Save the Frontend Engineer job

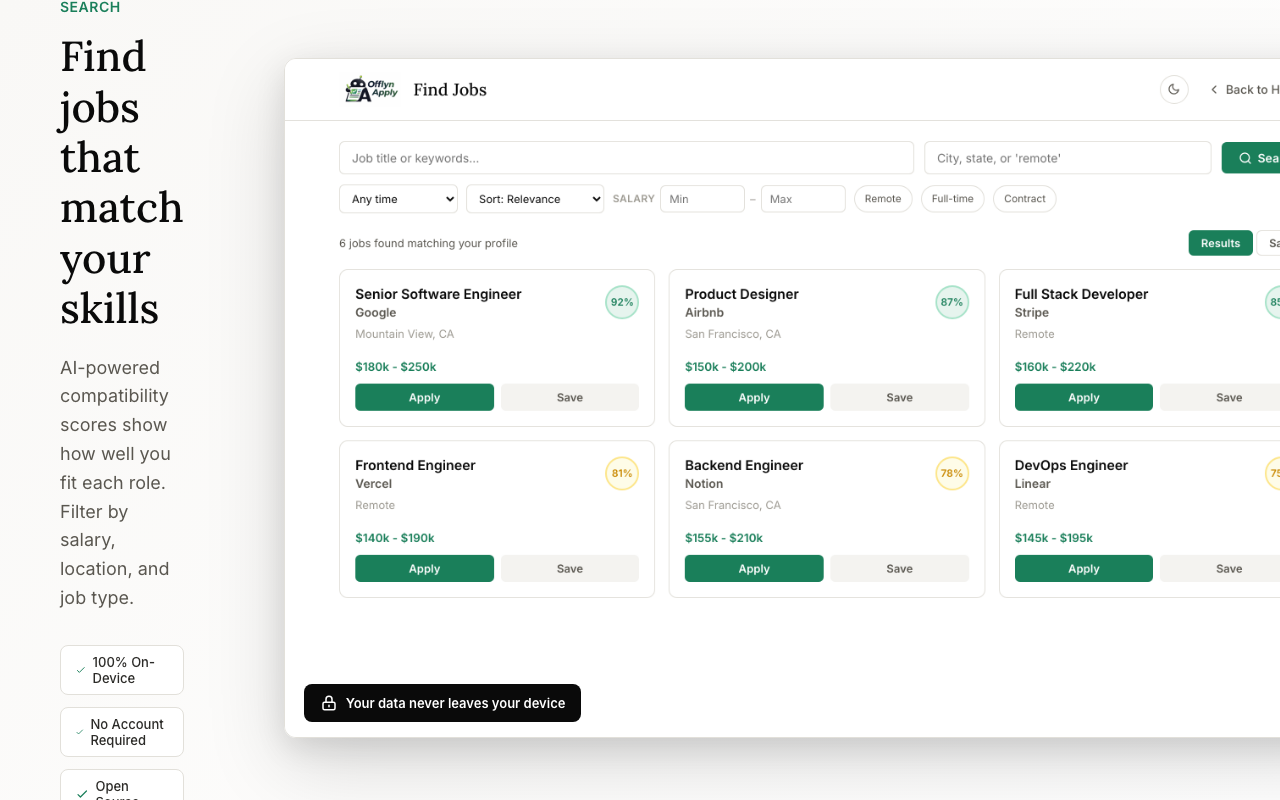[570, 568]
